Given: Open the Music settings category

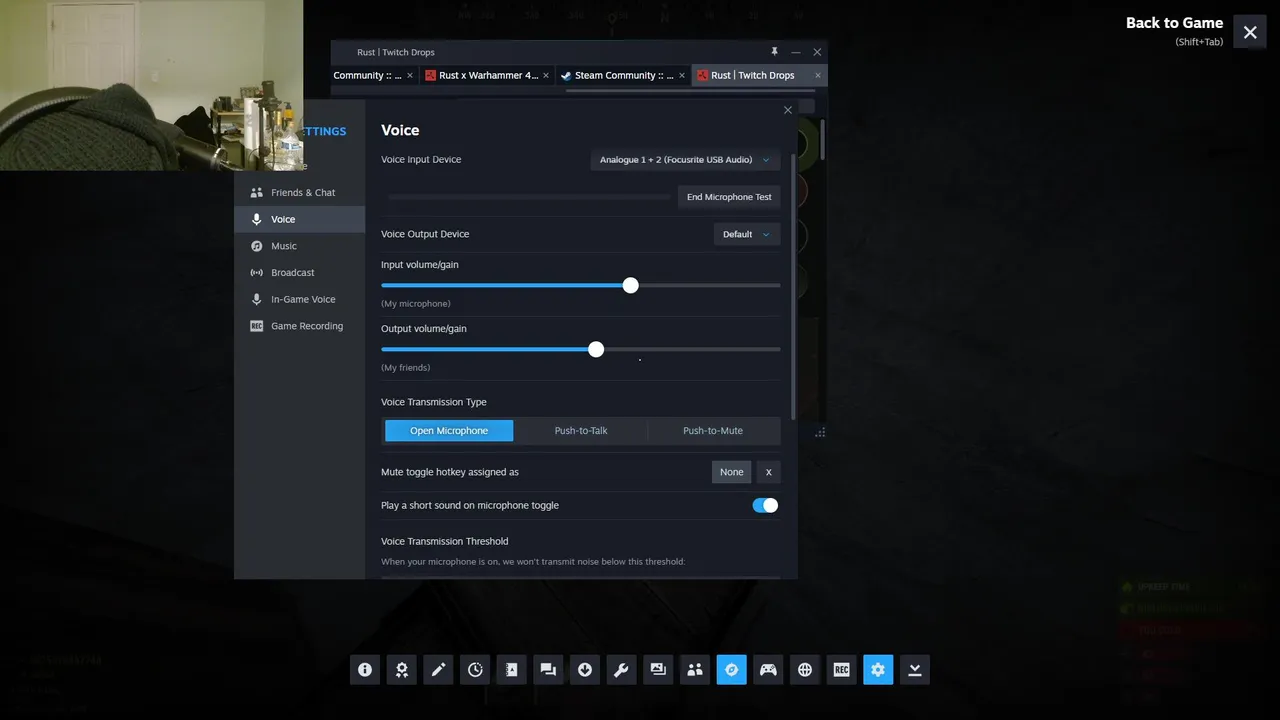Looking at the screenshot, I should click(x=300, y=246).
